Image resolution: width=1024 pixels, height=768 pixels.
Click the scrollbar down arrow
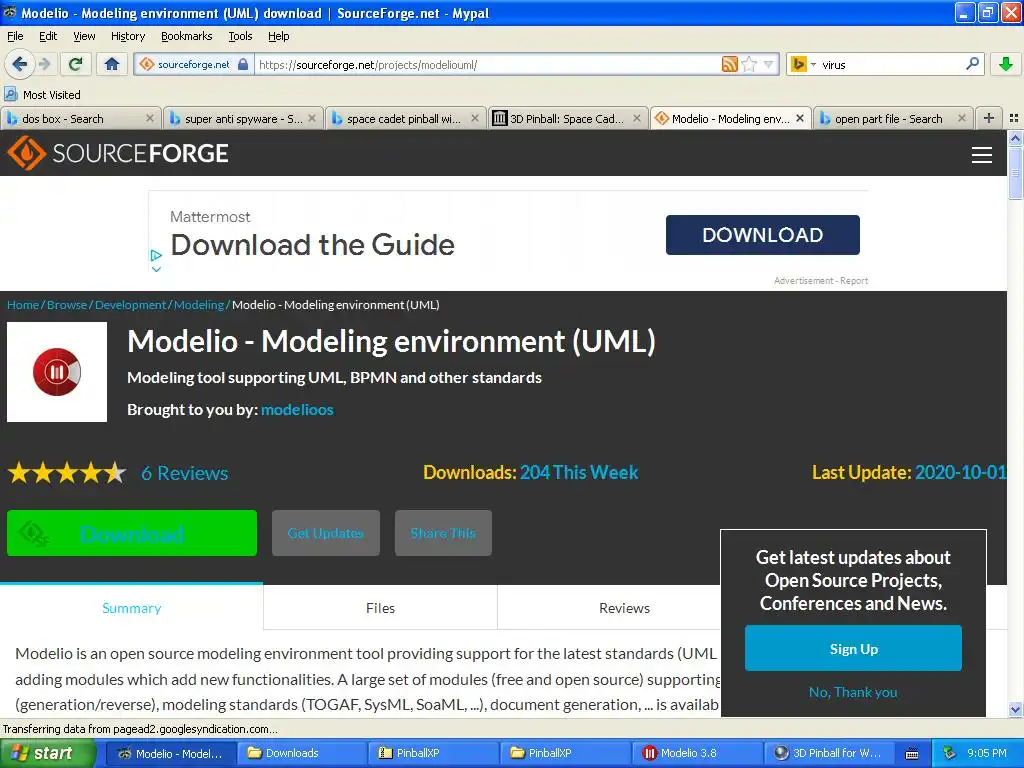click(x=1015, y=709)
